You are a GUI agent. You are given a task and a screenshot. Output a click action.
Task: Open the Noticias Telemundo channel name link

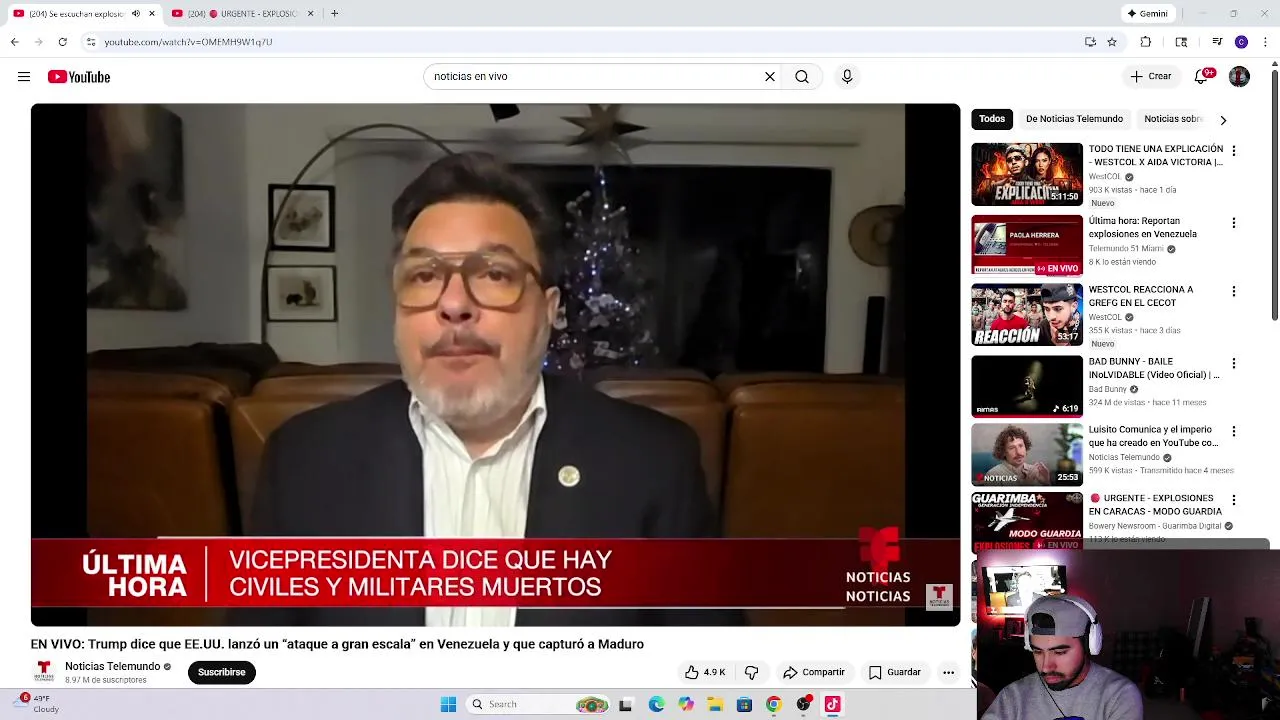112,666
